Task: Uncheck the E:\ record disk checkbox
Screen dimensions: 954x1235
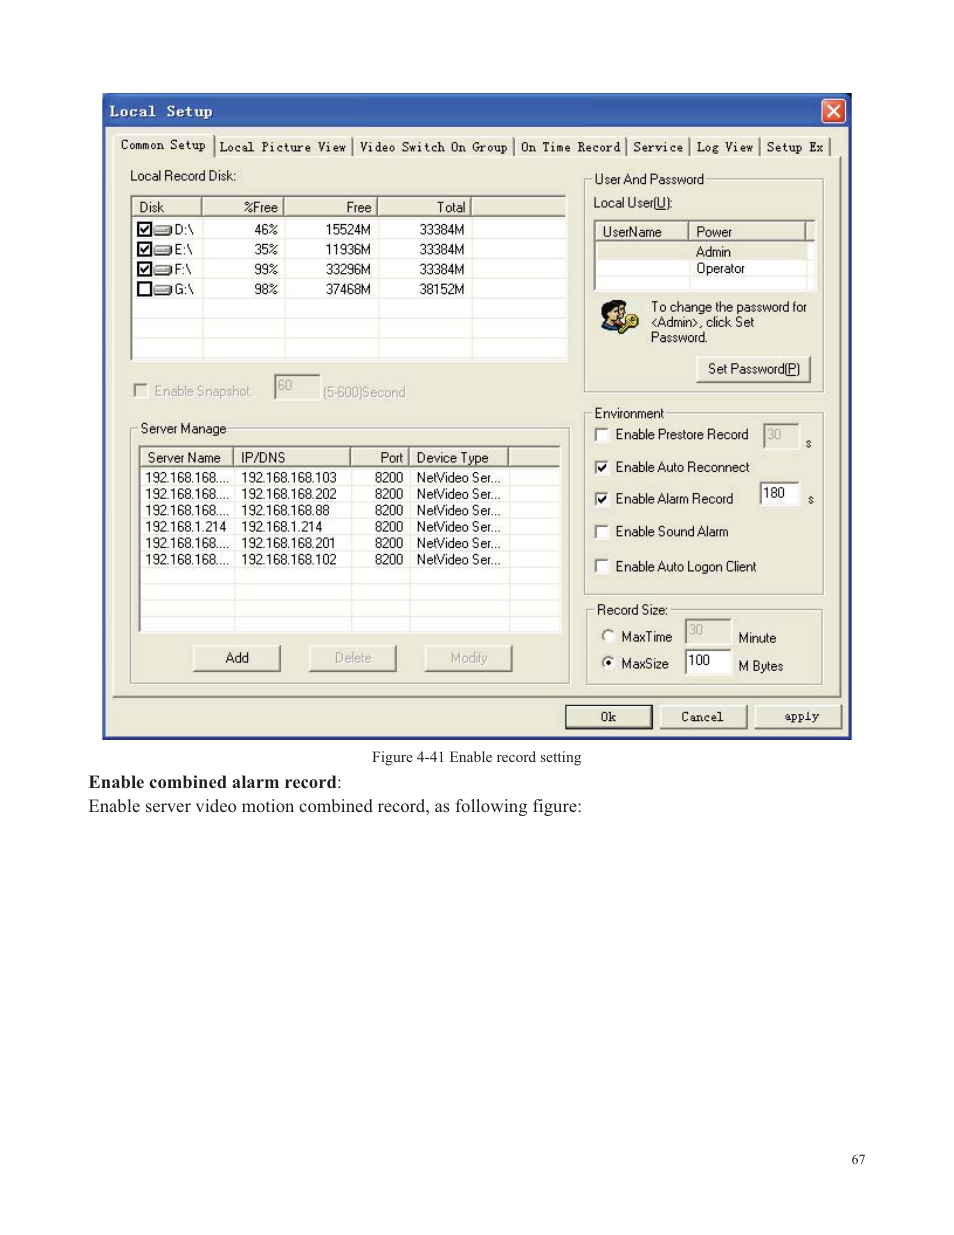Action: (x=144, y=249)
